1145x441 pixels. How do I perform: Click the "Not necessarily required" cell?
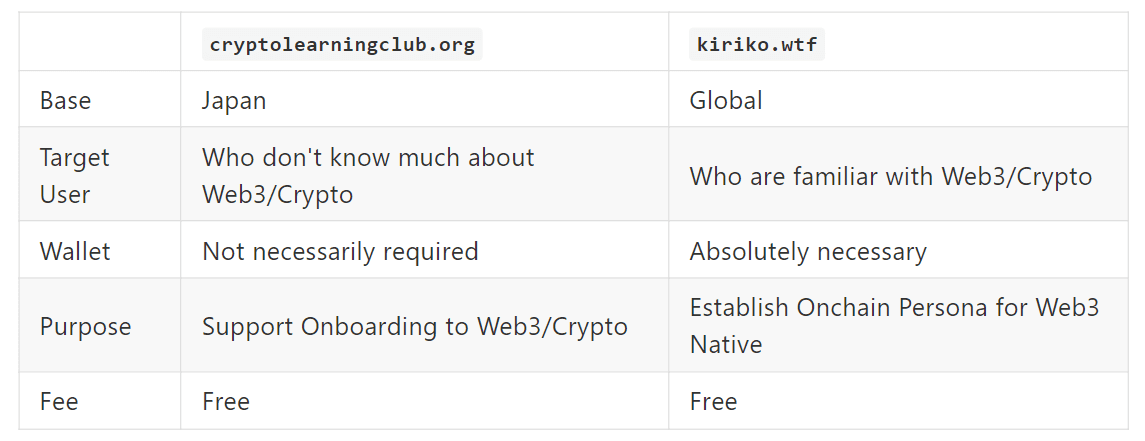(x=340, y=251)
